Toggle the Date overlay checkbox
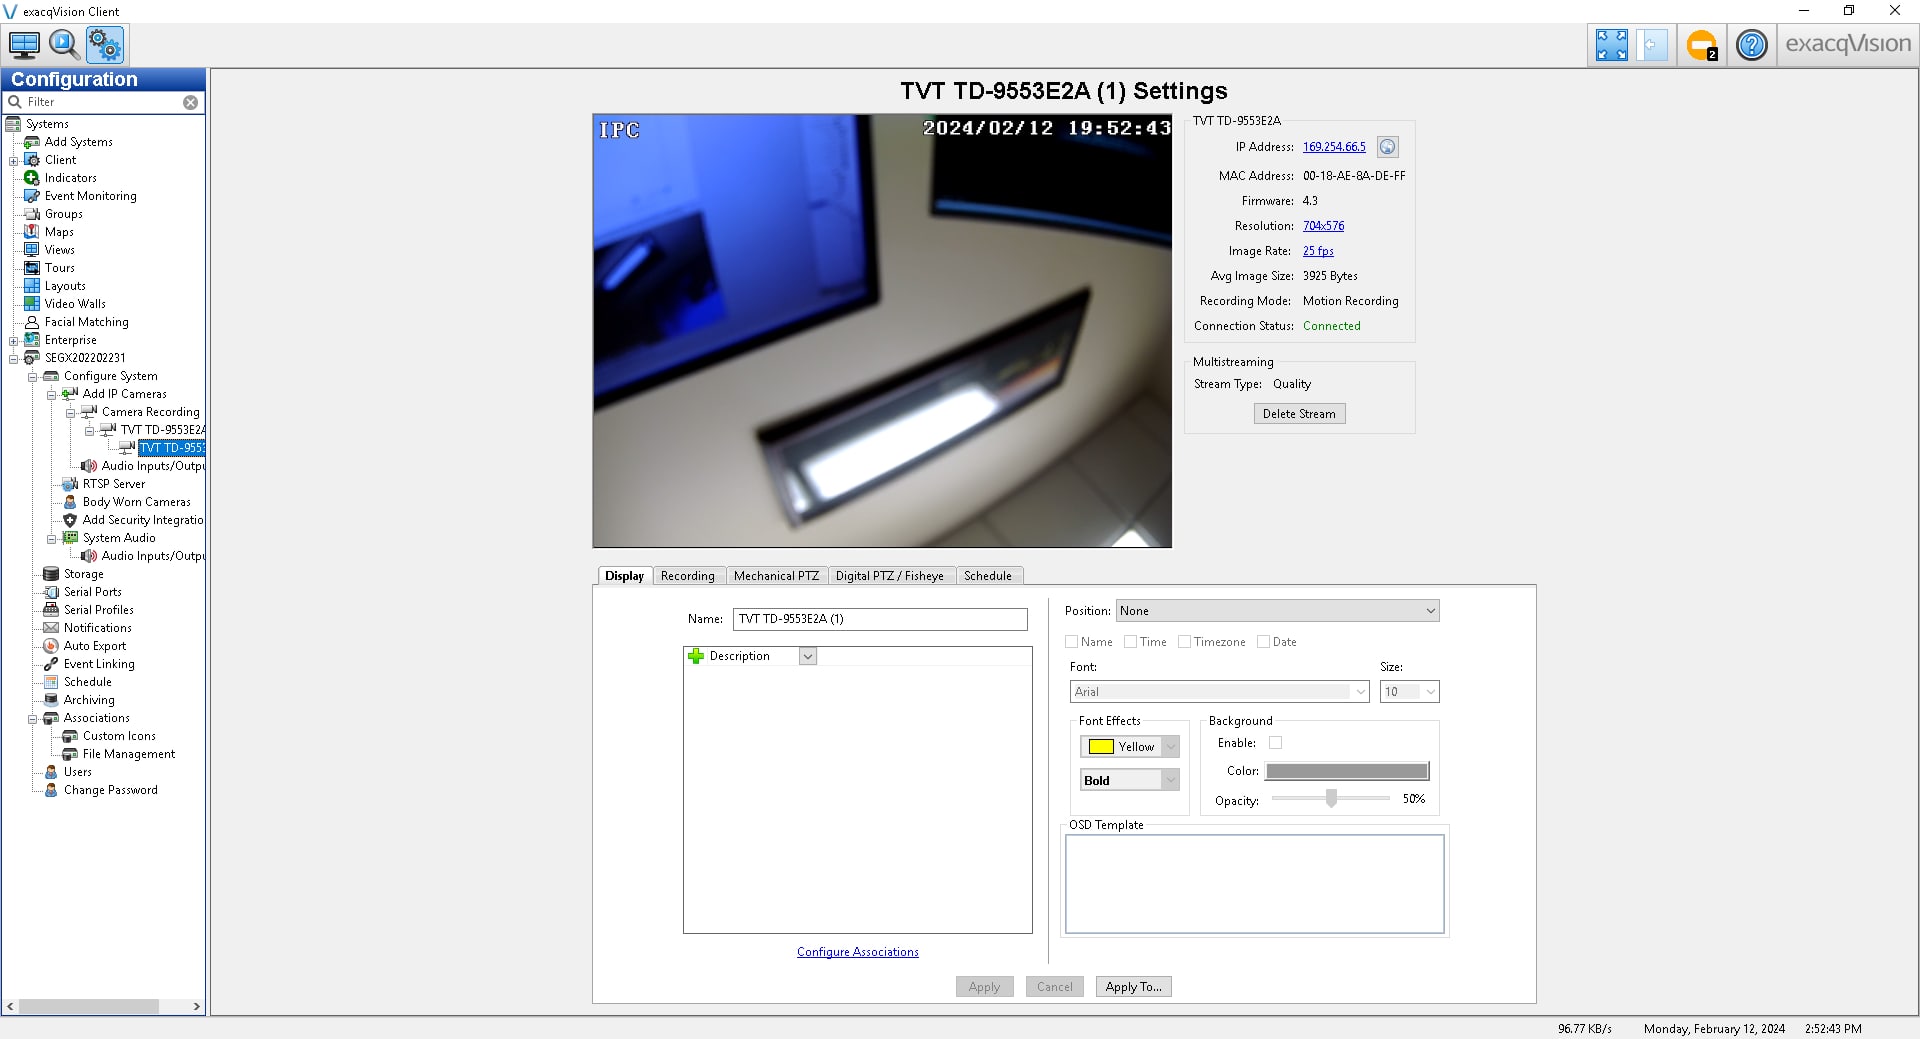1920x1039 pixels. tap(1263, 642)
